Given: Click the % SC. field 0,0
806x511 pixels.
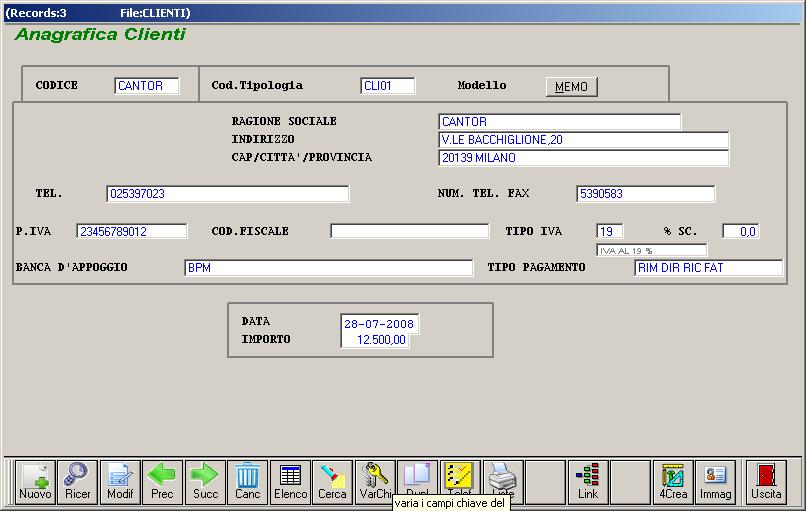Looking at the screenshot, I should [x=741, y=231].
